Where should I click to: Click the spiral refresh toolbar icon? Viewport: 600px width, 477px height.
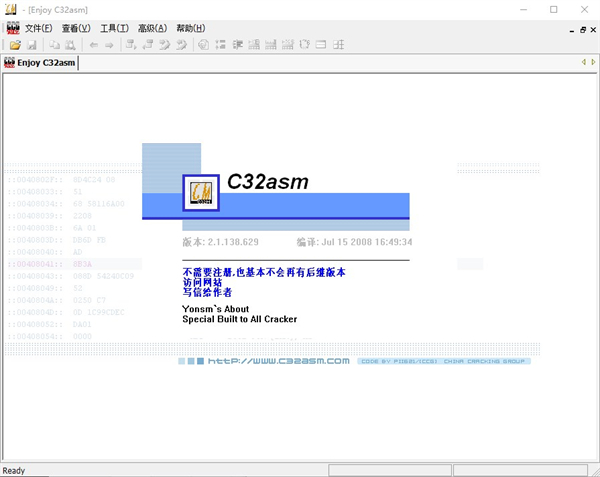(204, 45)
